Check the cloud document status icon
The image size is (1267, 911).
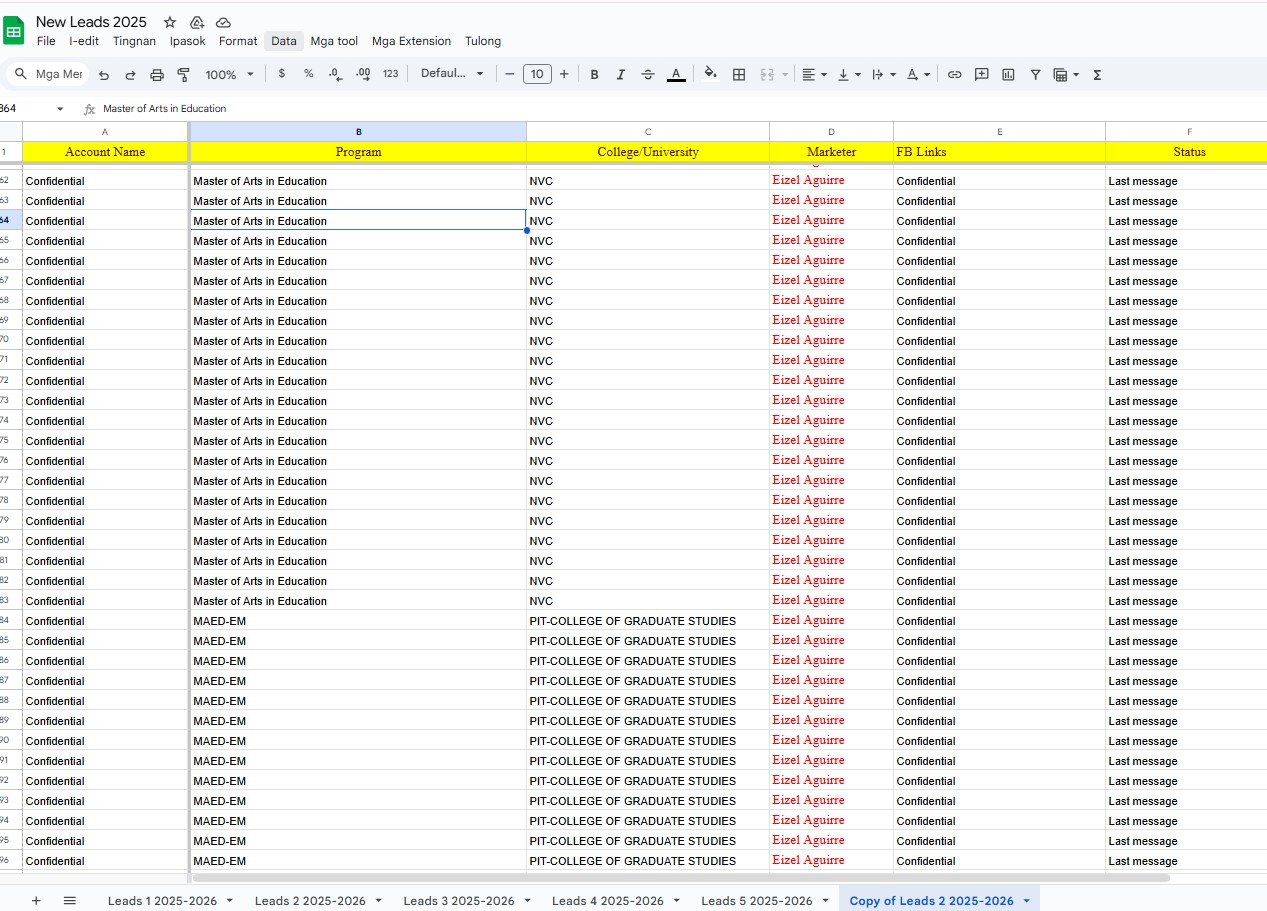point(224,22)
